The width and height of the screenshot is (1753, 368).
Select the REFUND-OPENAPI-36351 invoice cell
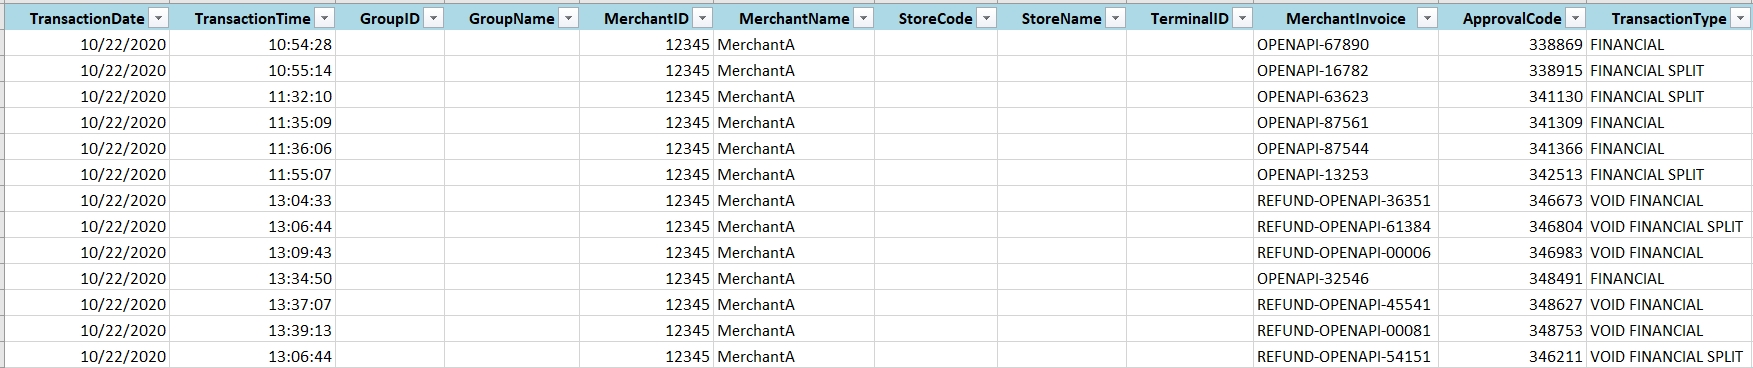pyautogui.click(x=1346, y=201)
